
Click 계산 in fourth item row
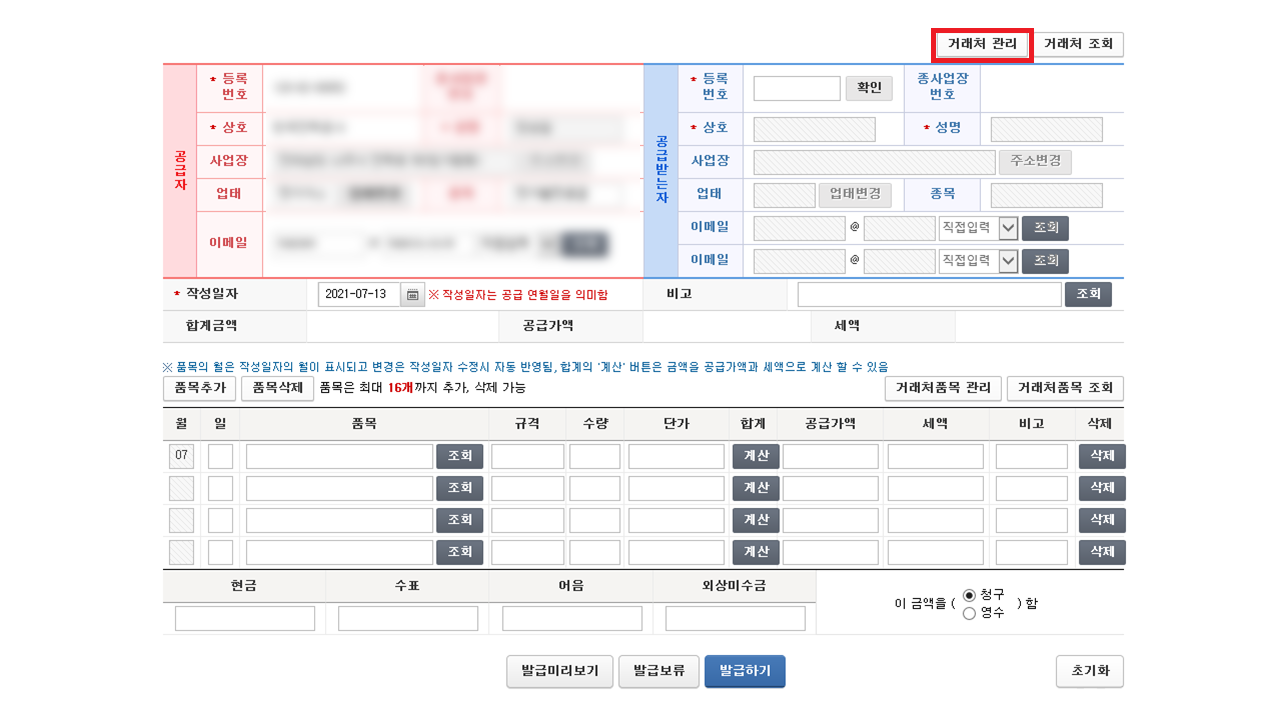pos(756,552)
